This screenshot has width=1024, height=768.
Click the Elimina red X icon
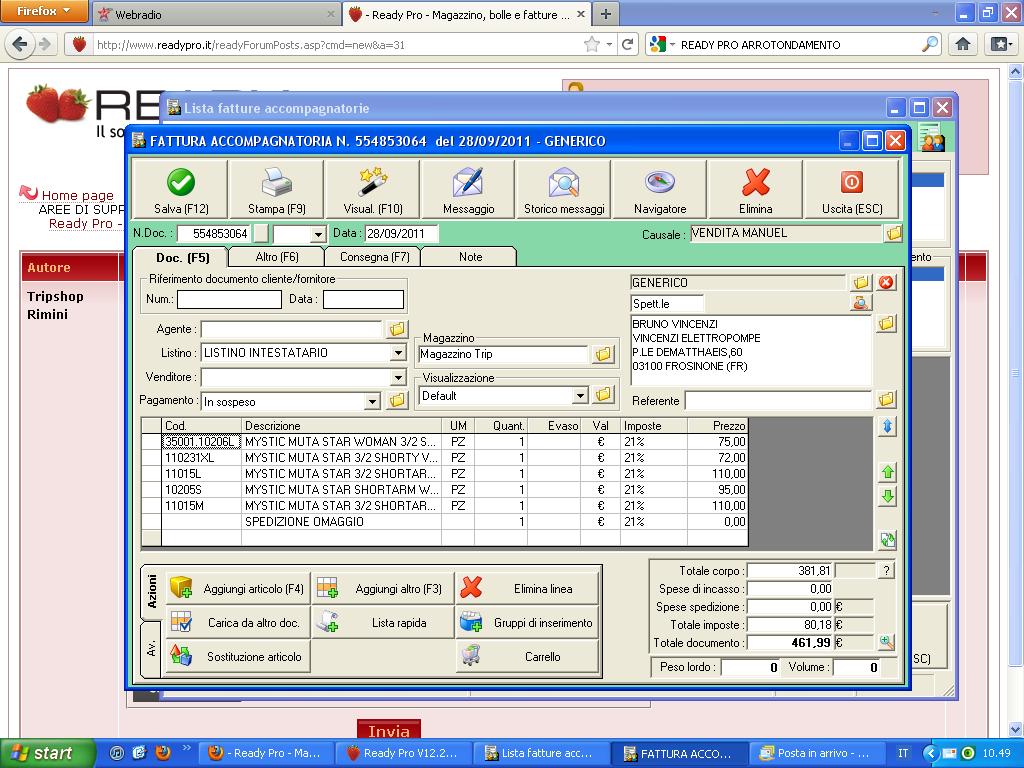tap(756, 183)
